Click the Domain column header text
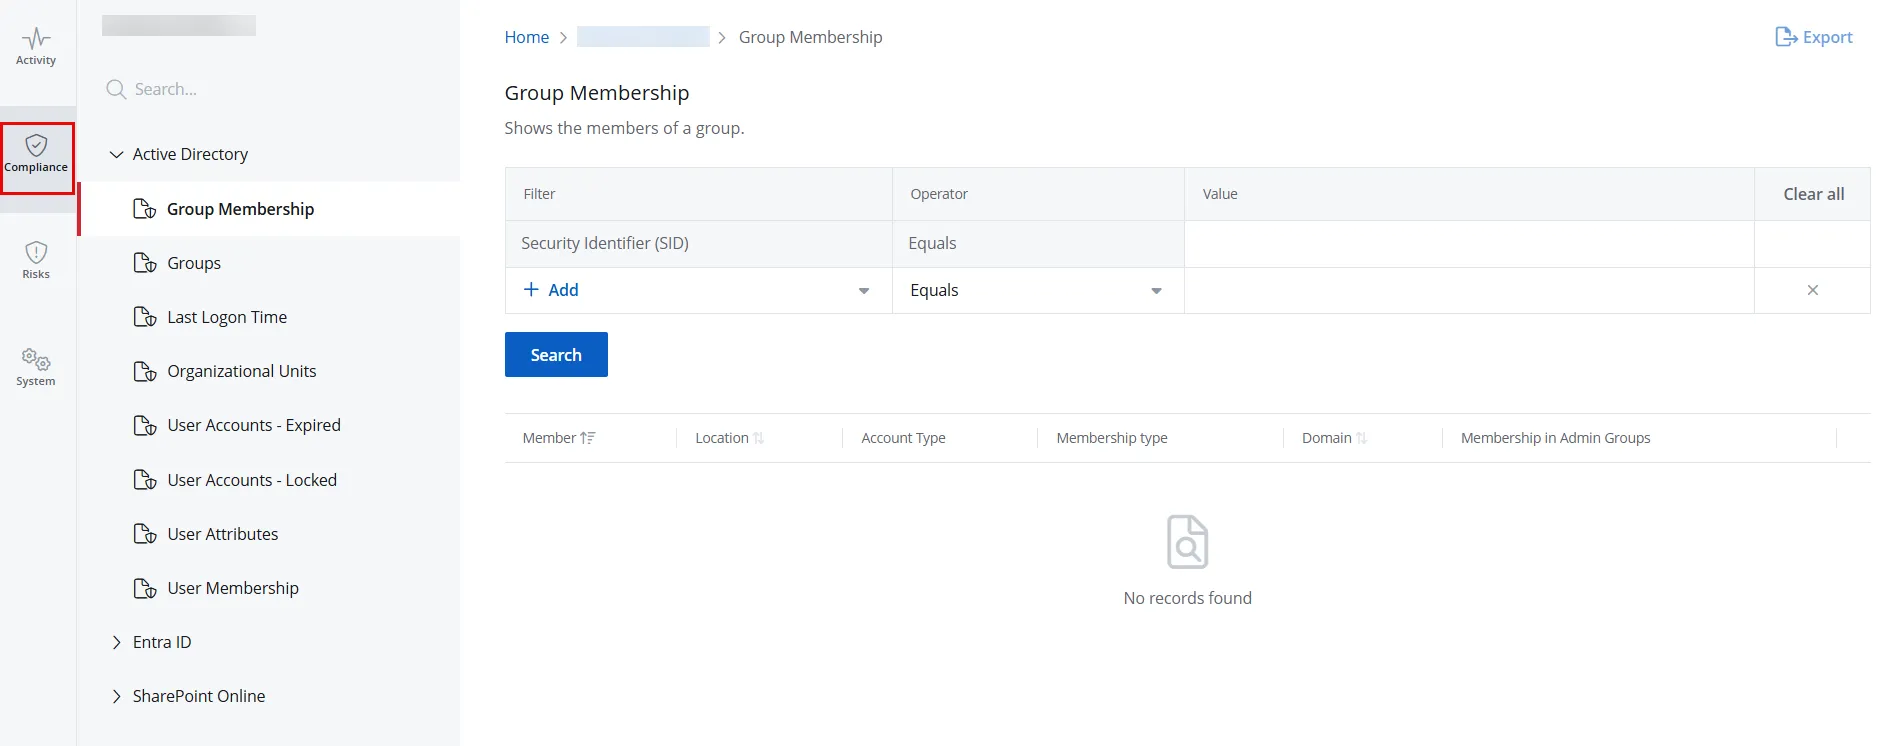1894x746 pixels. [x=1326, y=438]
